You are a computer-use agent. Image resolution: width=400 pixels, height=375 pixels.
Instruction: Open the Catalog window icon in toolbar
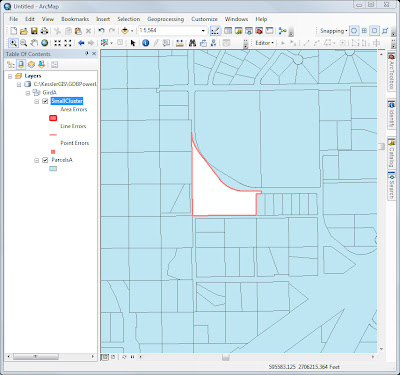pyautogui.click(x=239, y=31)
